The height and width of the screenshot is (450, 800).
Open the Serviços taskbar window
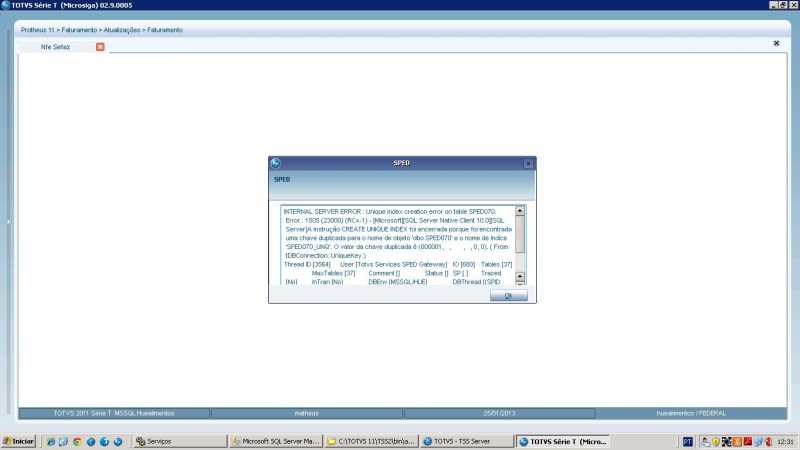(x=180, y=441)
